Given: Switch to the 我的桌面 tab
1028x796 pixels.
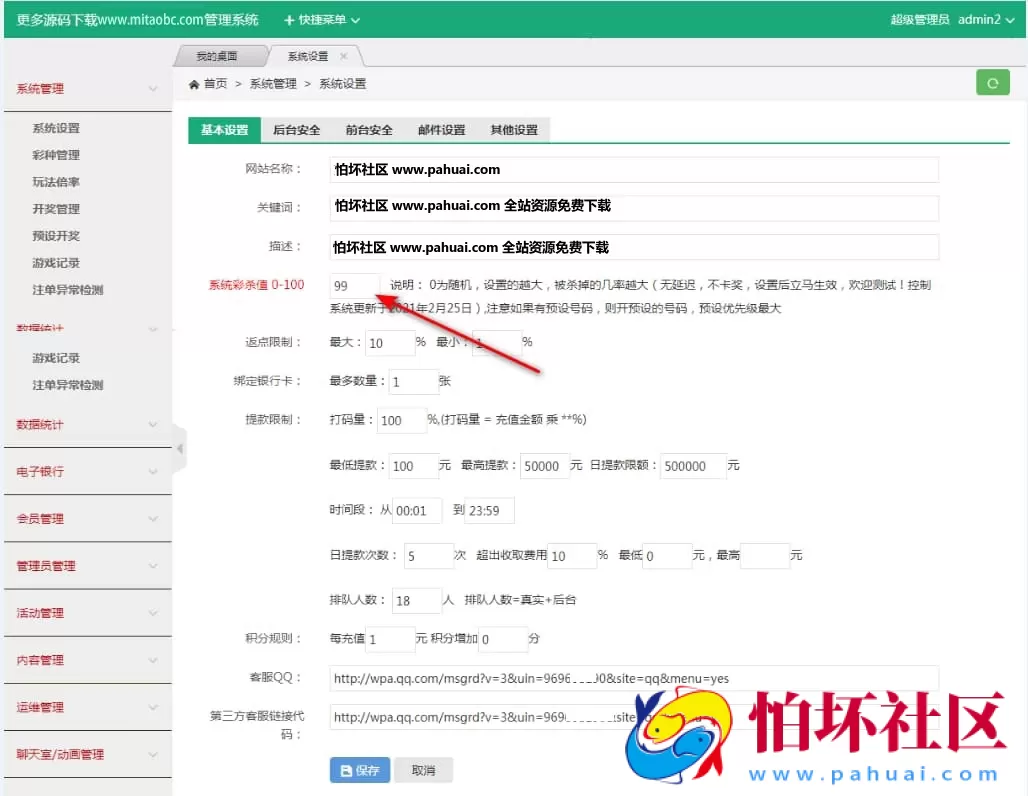Looking at the screenshot, I should [219, 57].
